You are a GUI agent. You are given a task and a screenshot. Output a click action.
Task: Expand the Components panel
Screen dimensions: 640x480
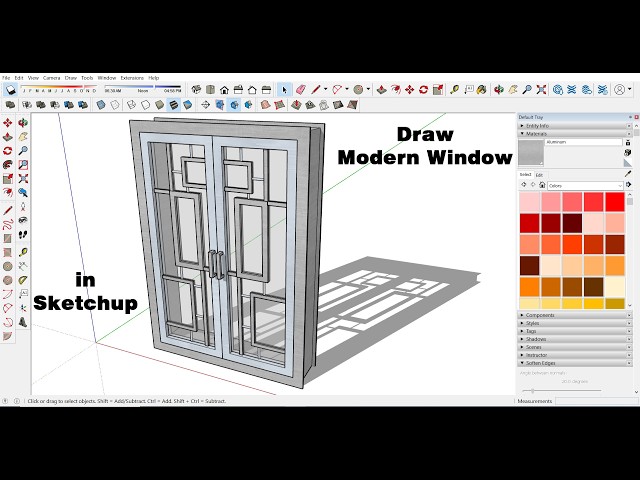[x=575, y=315]
